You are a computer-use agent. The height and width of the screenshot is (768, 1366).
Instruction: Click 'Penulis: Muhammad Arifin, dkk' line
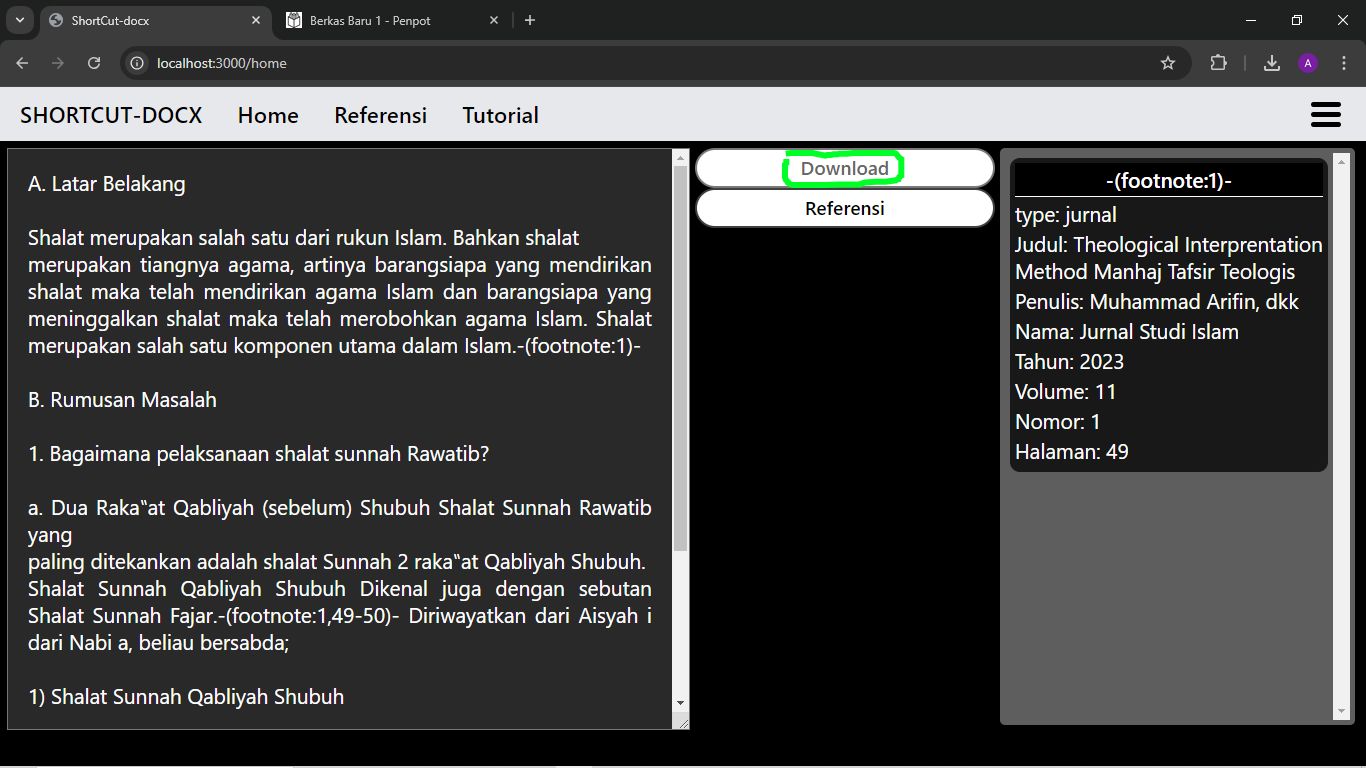click(1157, 302)
